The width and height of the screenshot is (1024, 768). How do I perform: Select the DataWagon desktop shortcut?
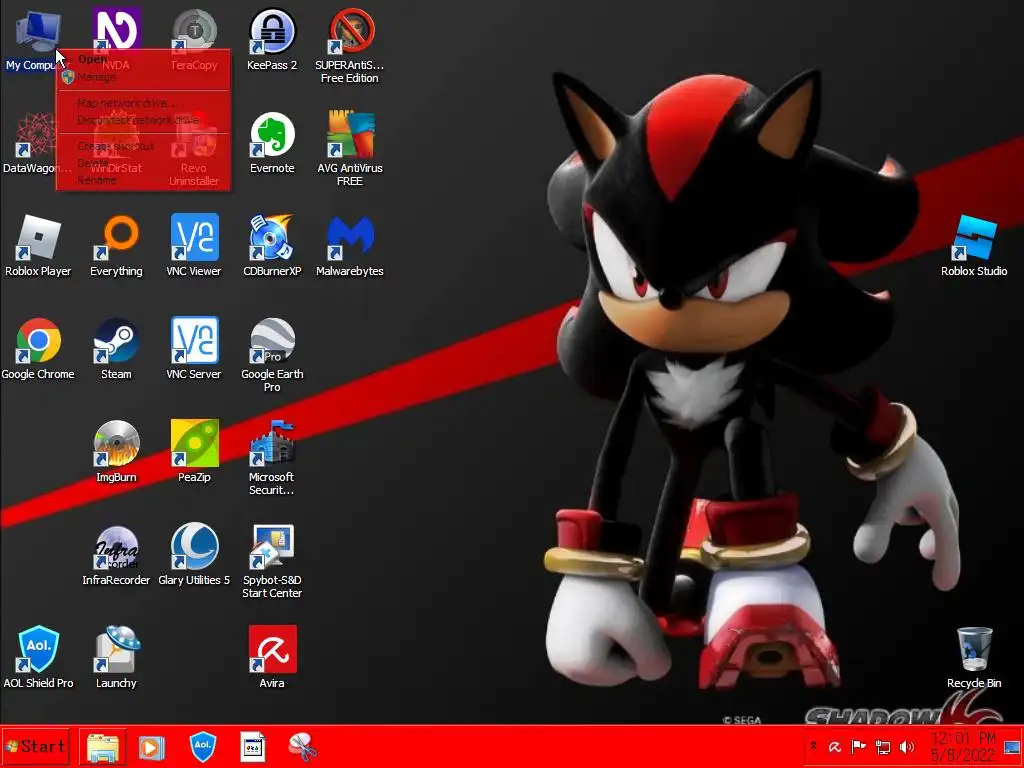(x=36, y=143)
